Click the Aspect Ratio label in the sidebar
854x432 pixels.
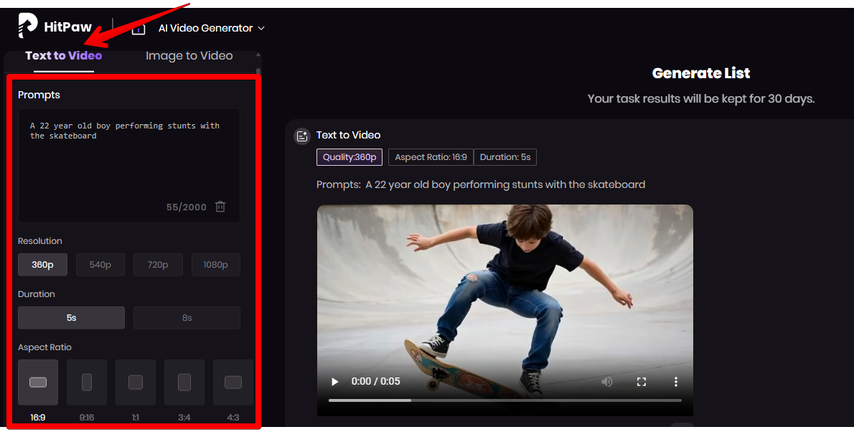[45, 347]
